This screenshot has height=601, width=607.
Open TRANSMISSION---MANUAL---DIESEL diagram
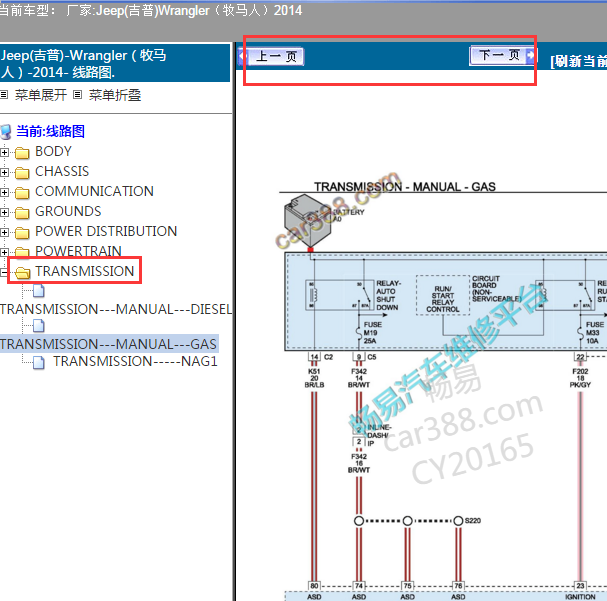coord(116,309)
